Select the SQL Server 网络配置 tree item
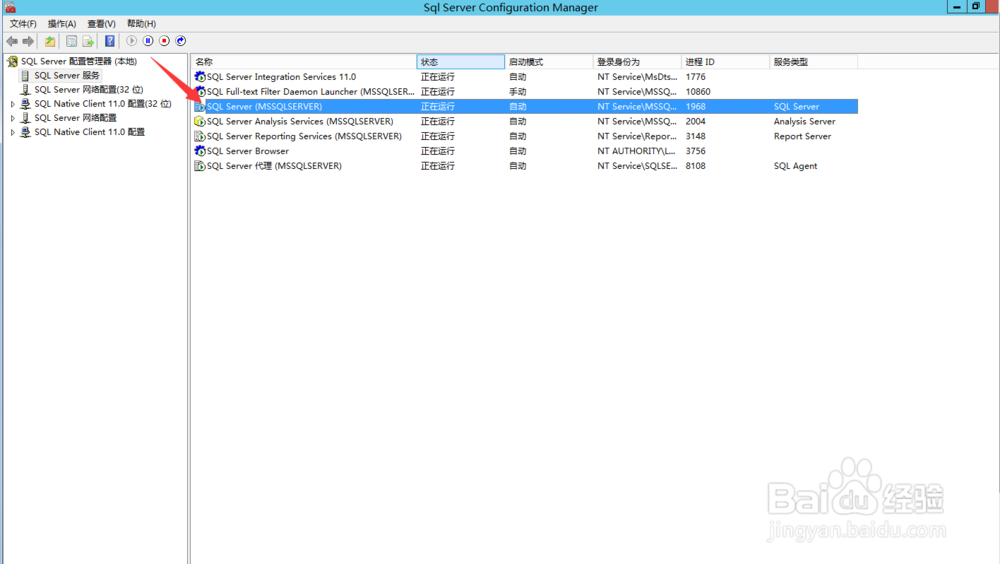 [x=75, y=118]
